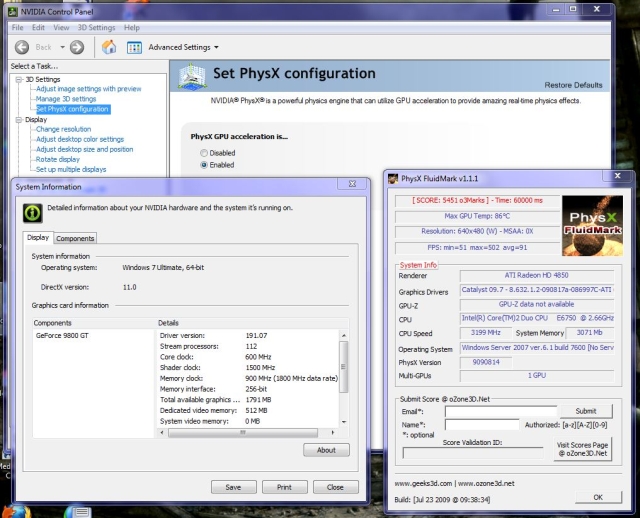640x518 pixels.
Task: Click the scroll up arrow in Details list
Action: point(344,336)
